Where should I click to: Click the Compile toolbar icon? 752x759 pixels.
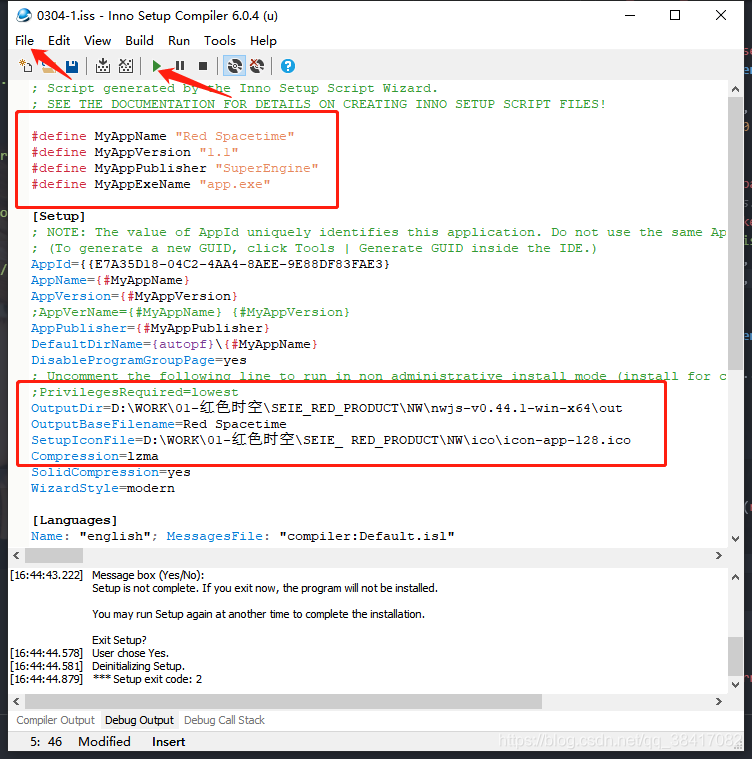[x=103, y=66]
